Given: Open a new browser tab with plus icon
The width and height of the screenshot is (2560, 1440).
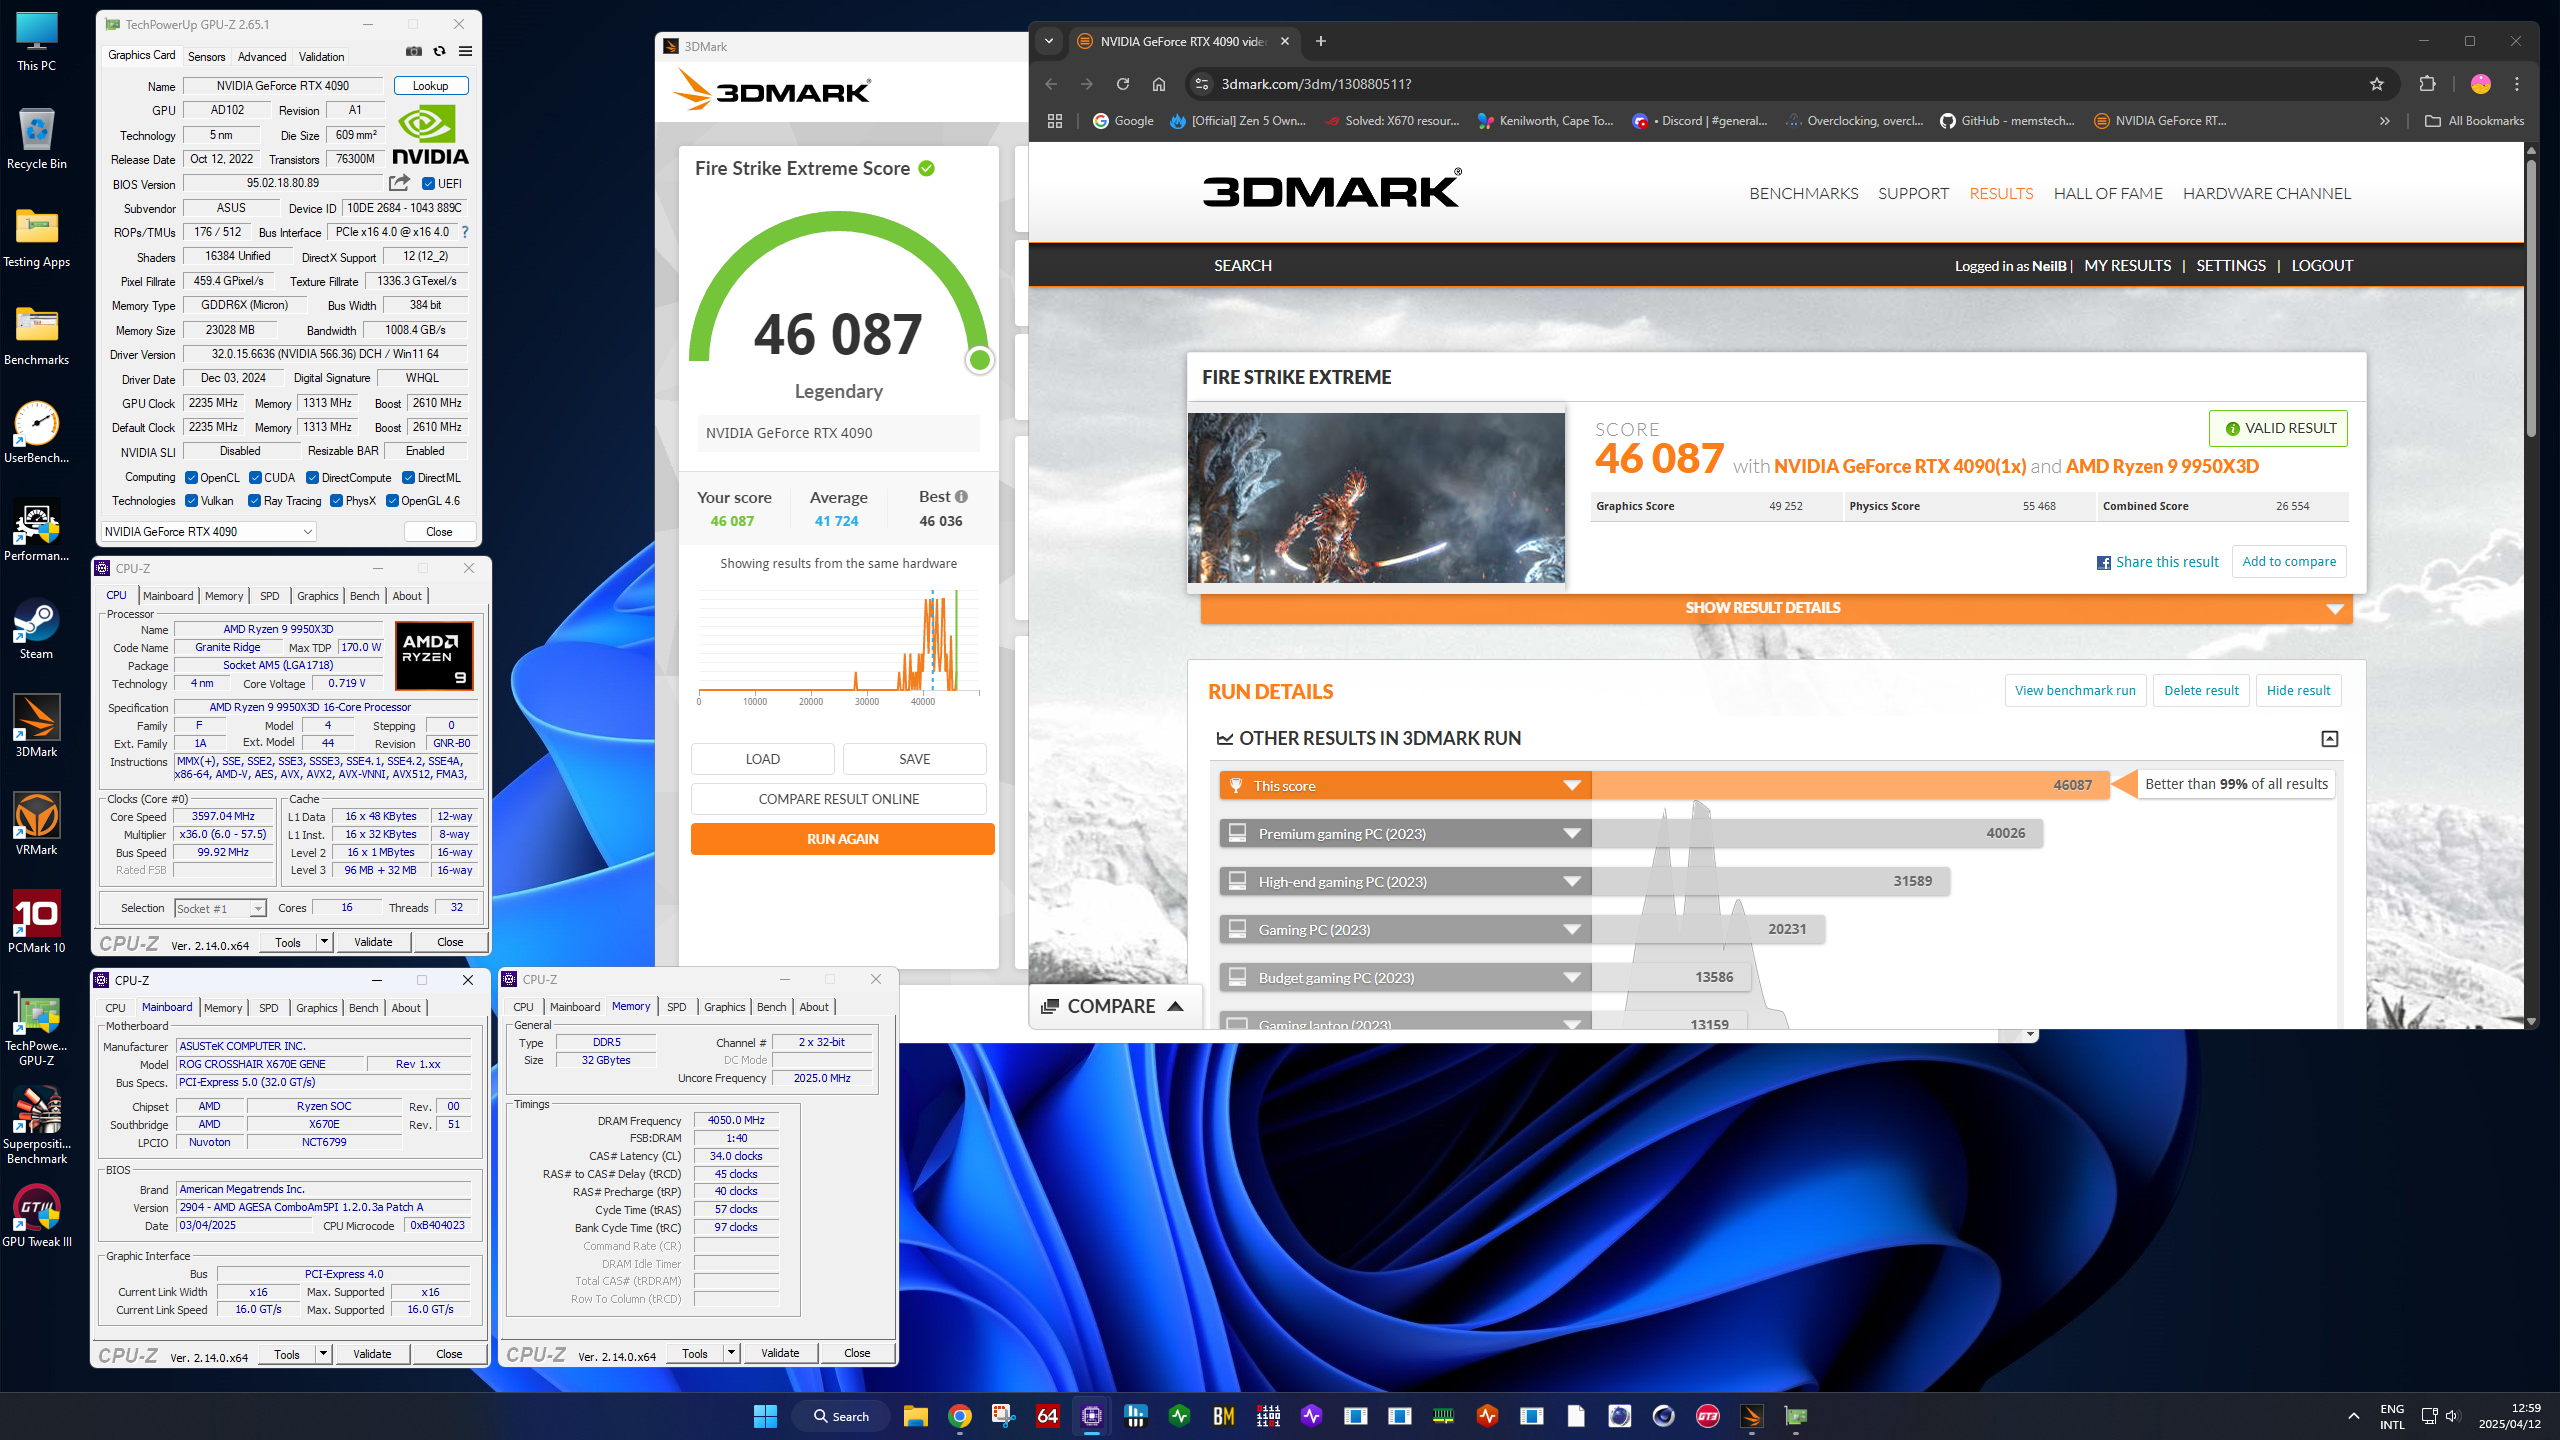Looking at the screenshot, I should 1321,41.
